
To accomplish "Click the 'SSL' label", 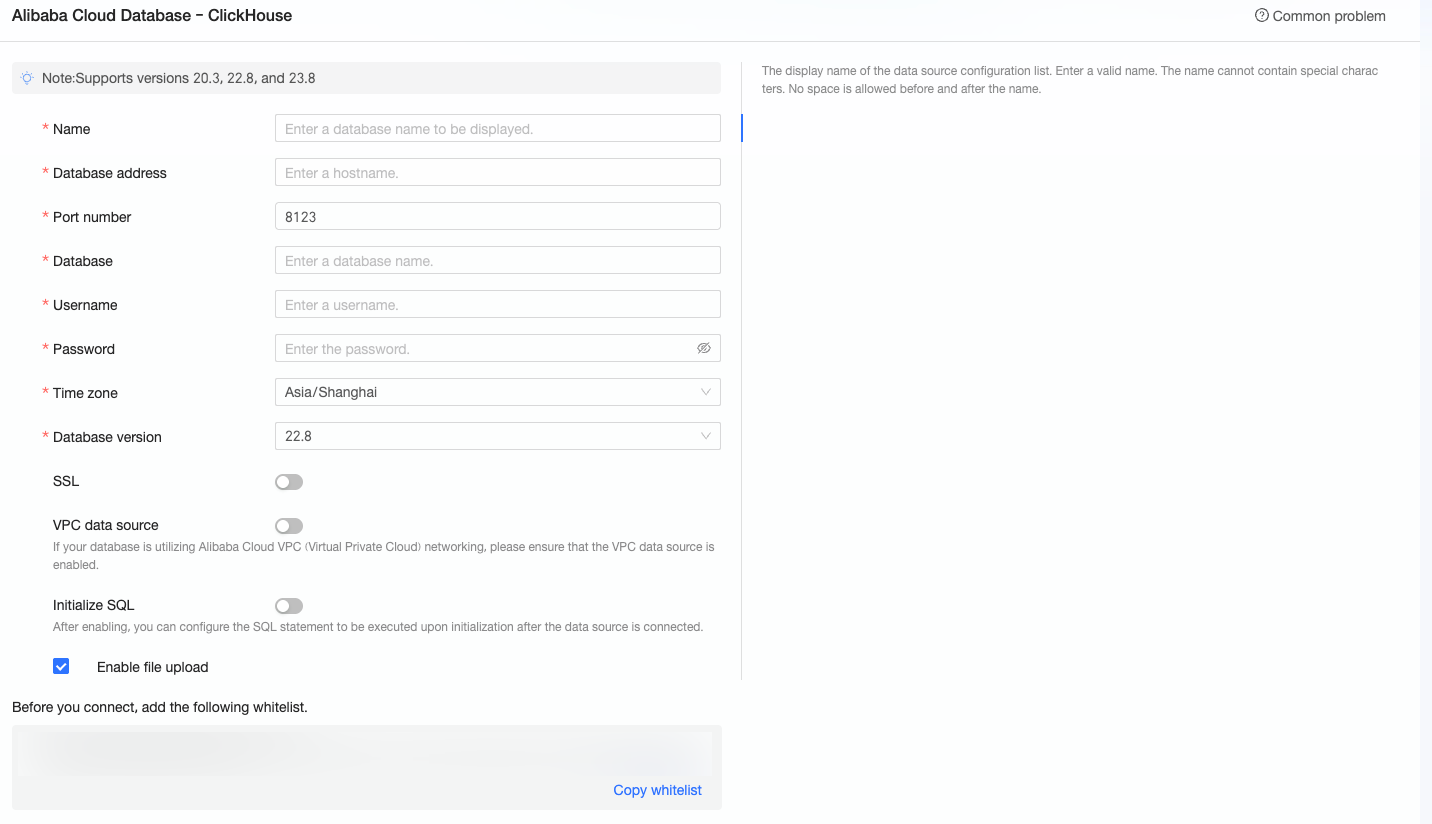I will point(66,481).
